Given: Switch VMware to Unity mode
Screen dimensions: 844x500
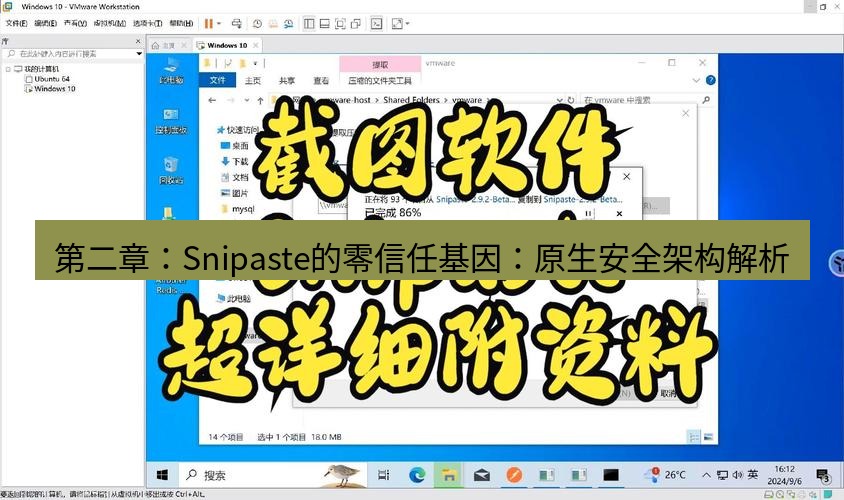Looking at the screenshot, I should coord(356,24).
